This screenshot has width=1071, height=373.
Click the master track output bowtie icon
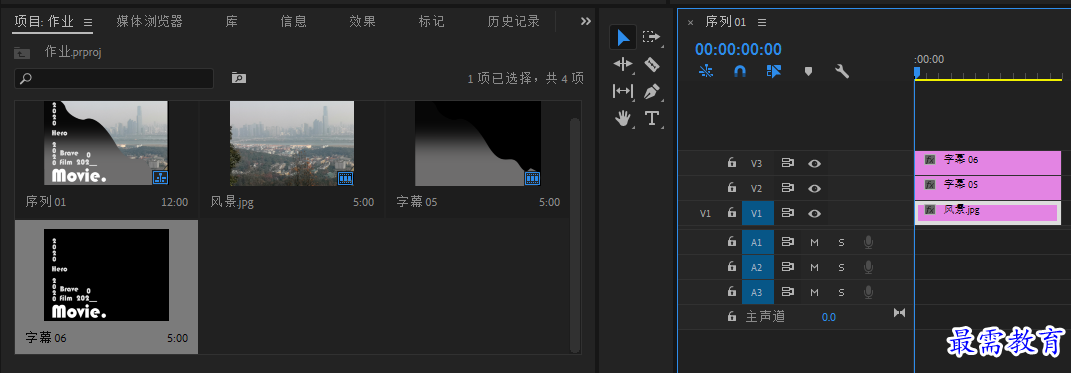click(x=900, y=313)
